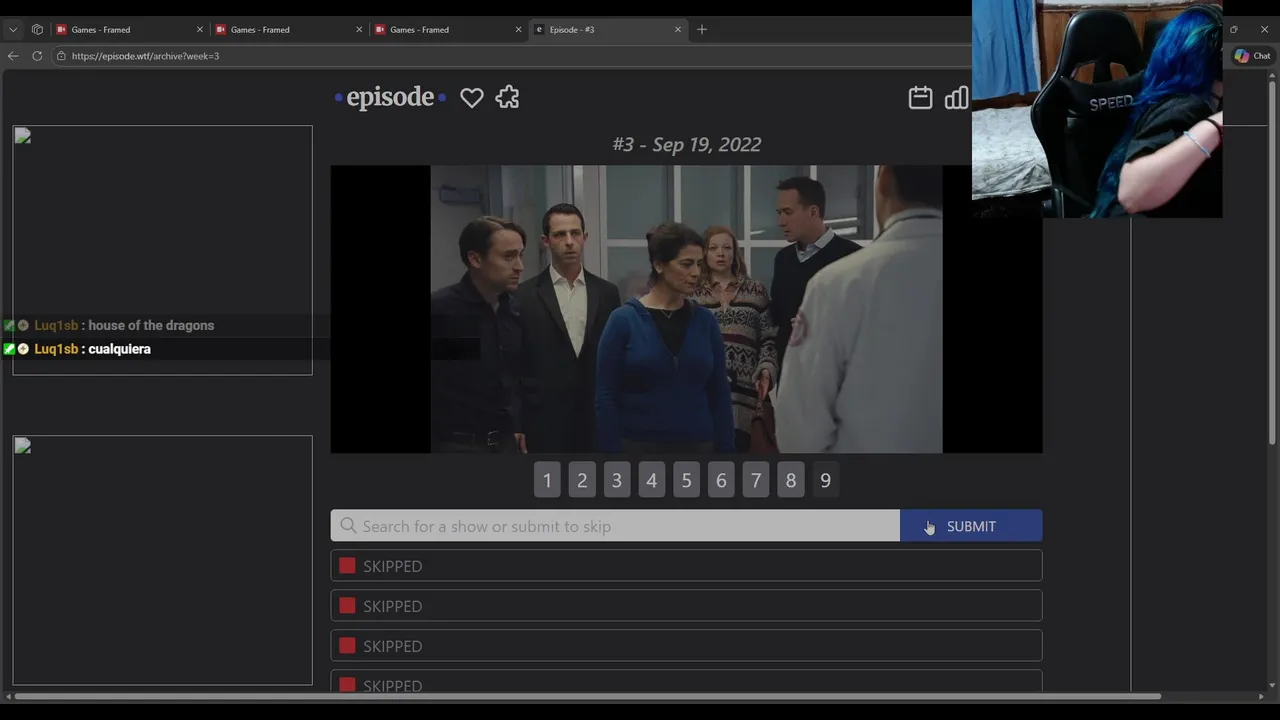Close the first Games - Framed tab
Screen dimensions: 1280x720
click(x=200, y=29)
